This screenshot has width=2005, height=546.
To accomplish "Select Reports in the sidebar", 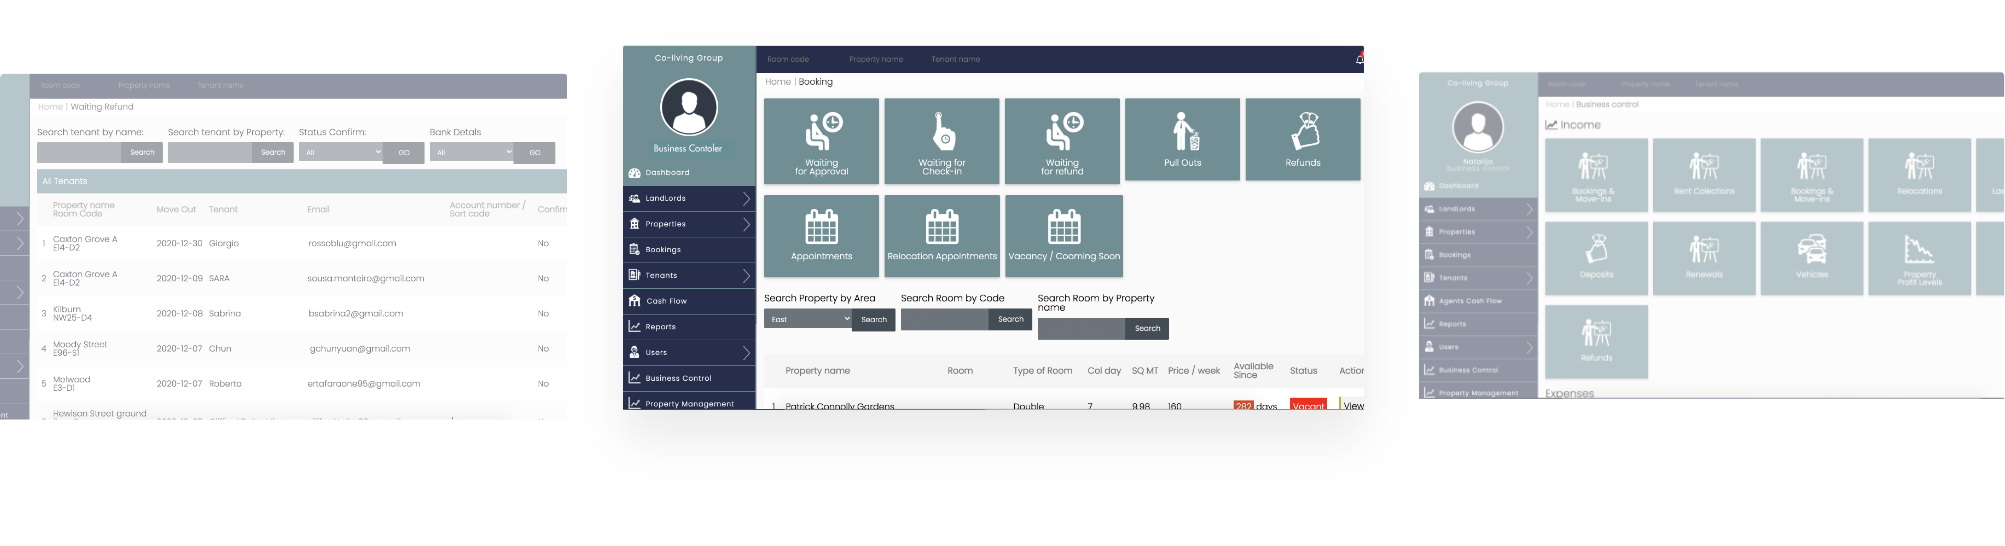I will click(x=660, y=327).
